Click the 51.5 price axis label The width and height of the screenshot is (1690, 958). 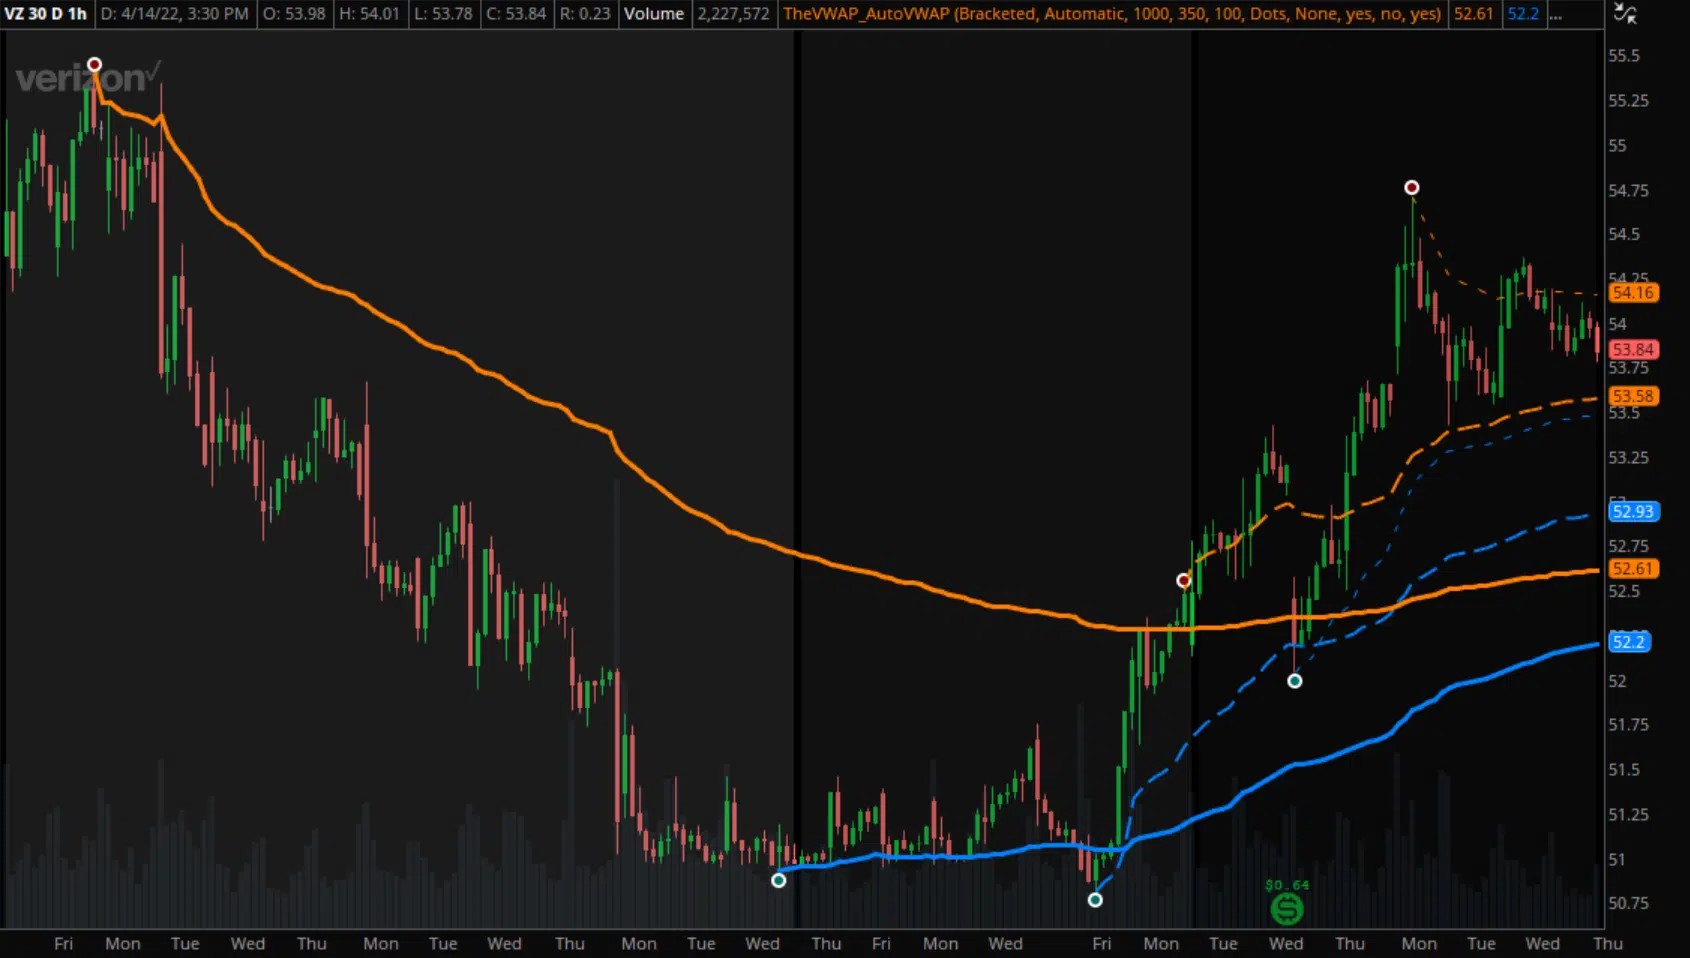[1624, 770]
